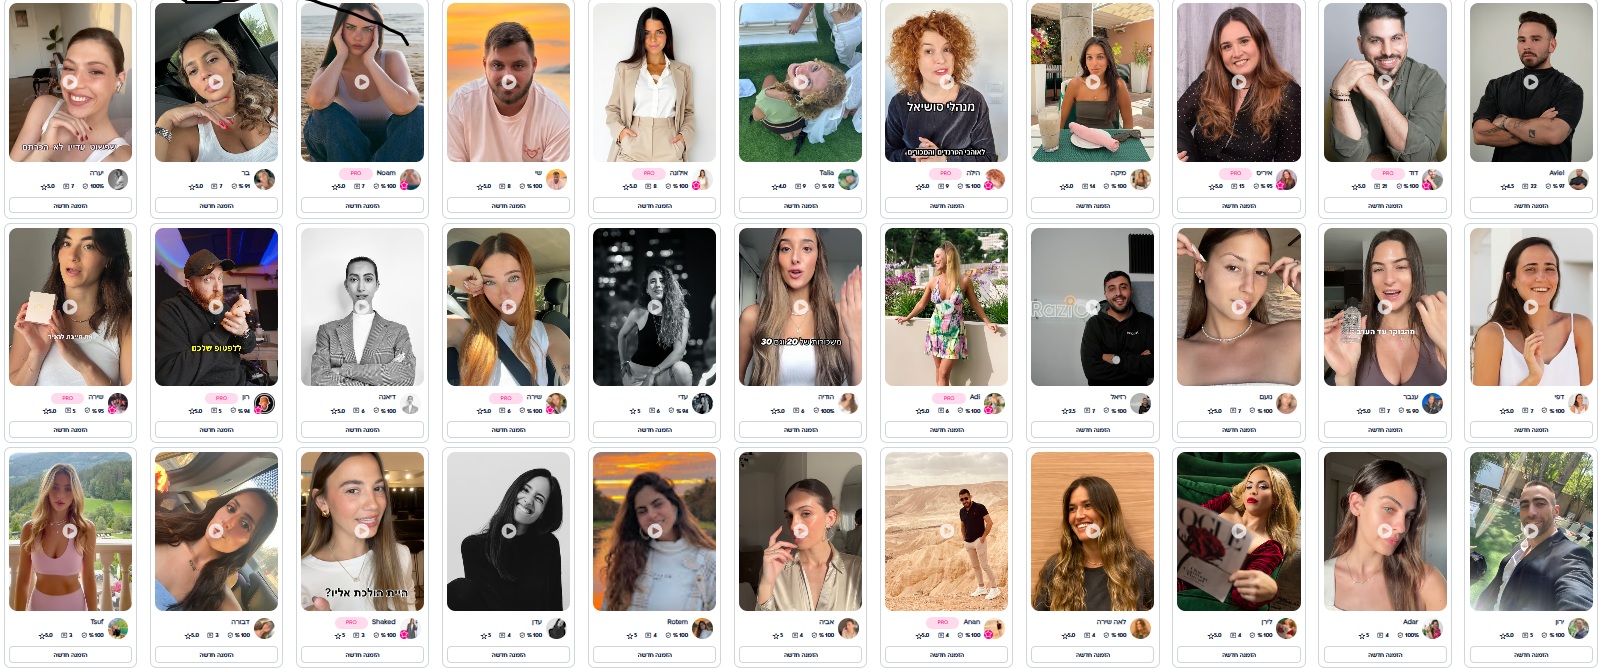The height and width of the screenshot is (668, 1598).
Task: Play Adar's video preview
Action: pos(1384,531)
